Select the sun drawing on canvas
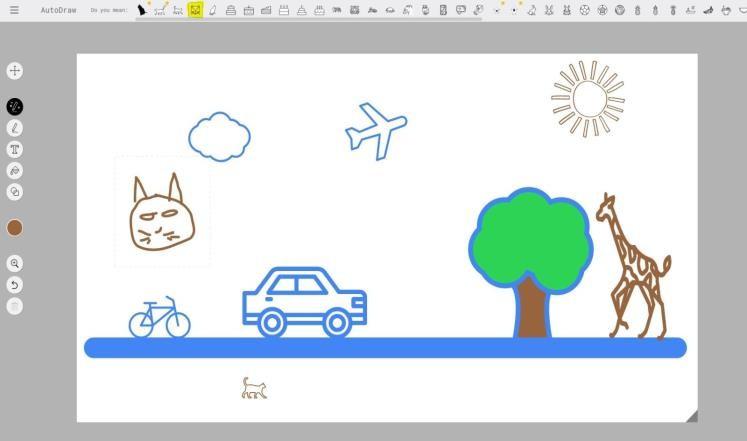747x441 pixels. pos(588,98)
